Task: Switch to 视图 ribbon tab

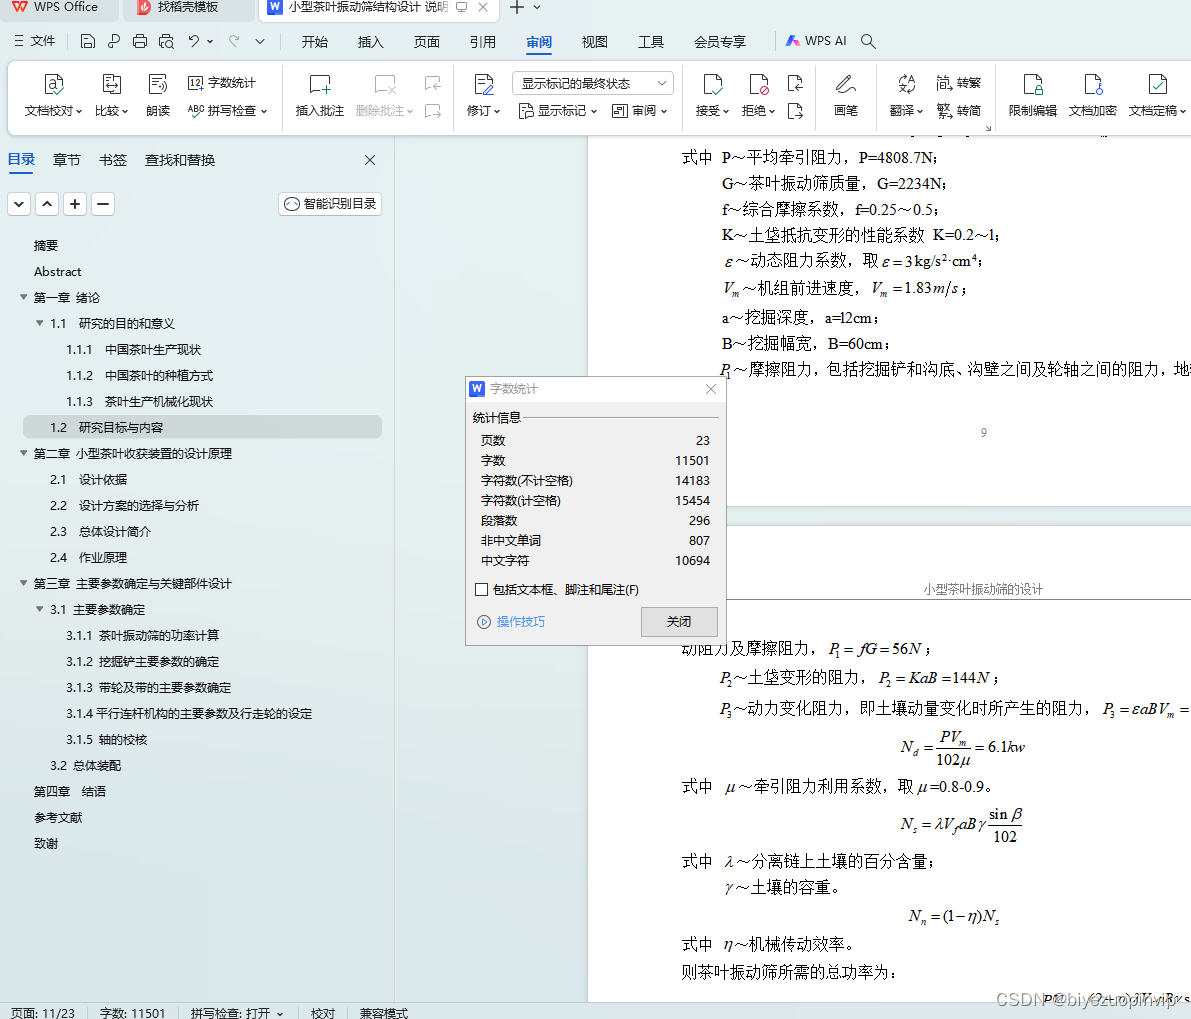Action: (594, 42)
